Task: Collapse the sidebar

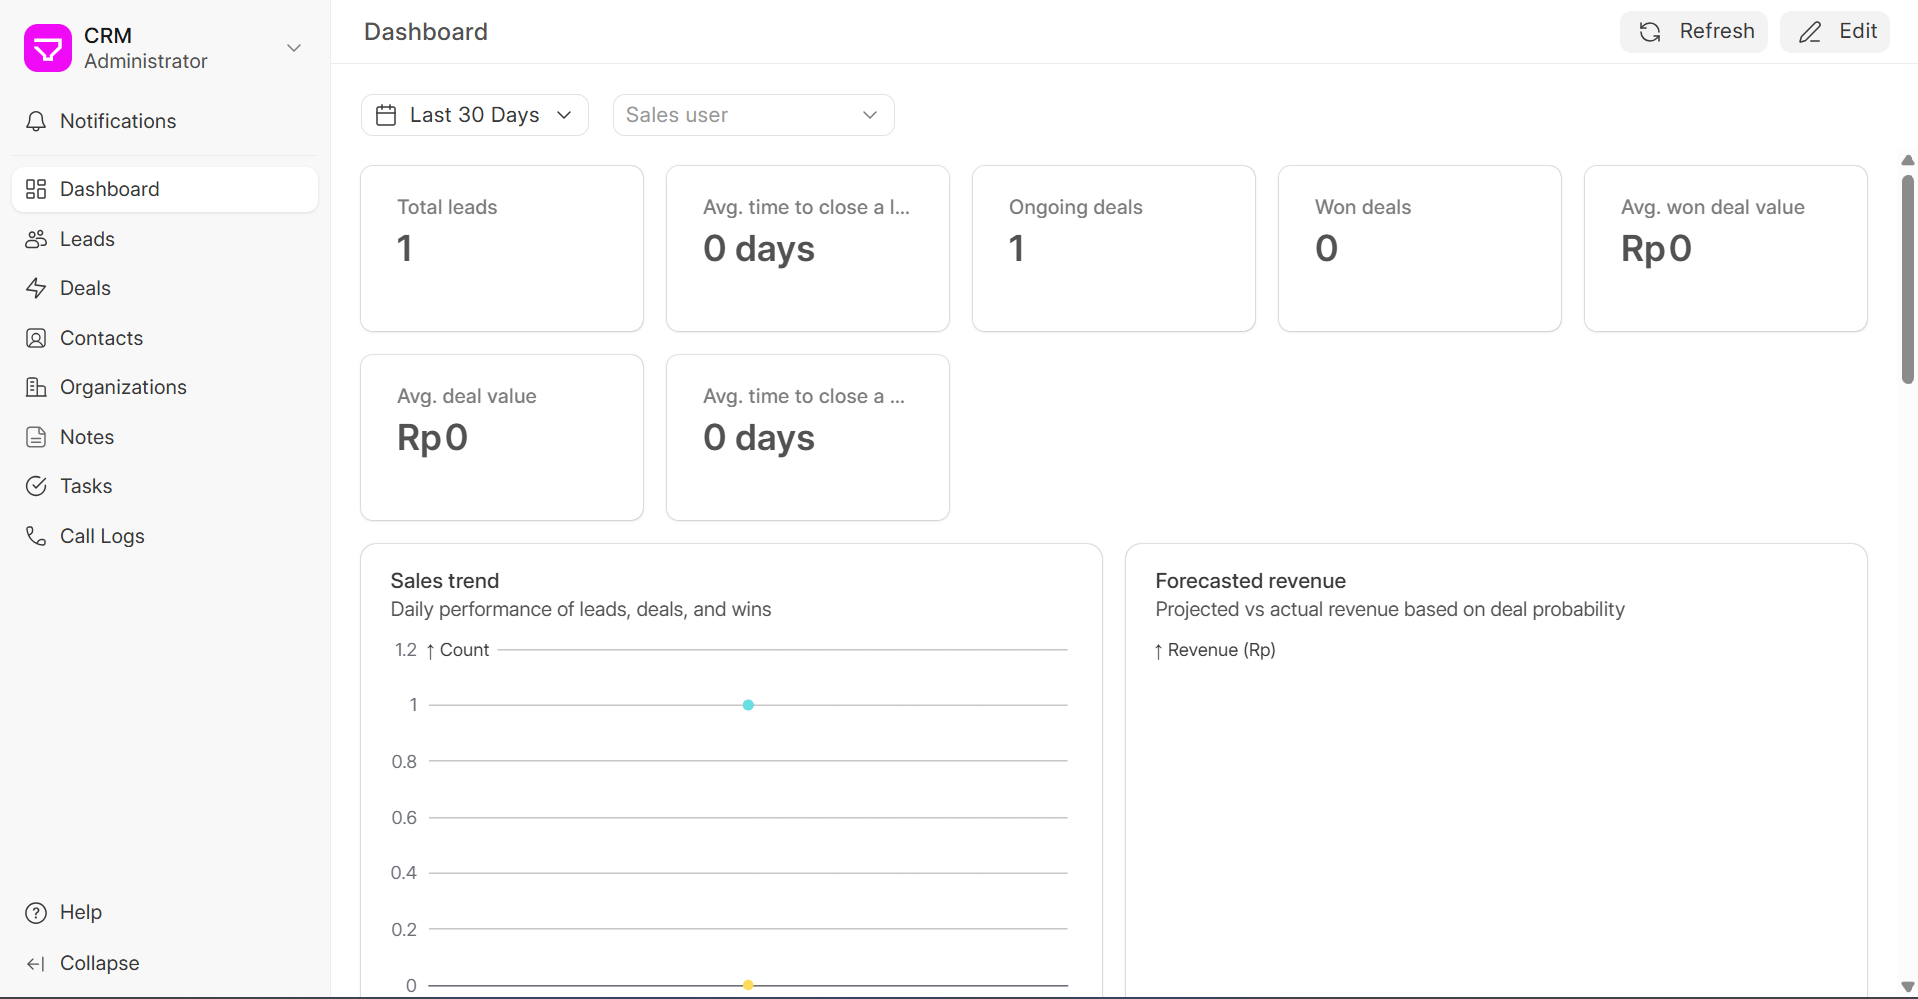Action: click(x=98, y=963)
